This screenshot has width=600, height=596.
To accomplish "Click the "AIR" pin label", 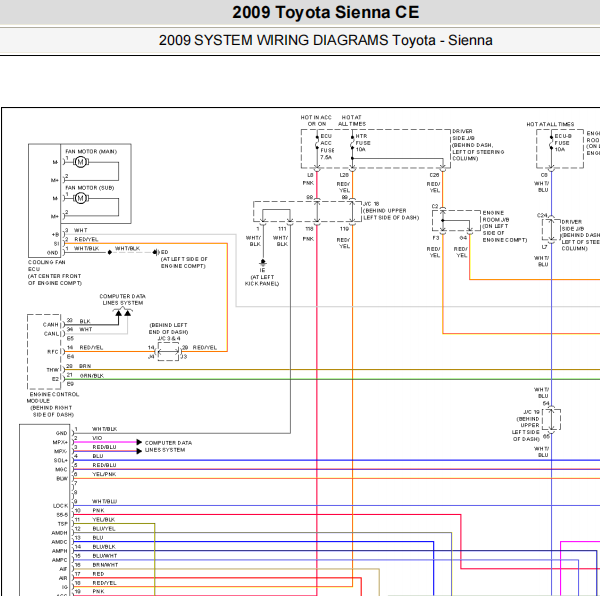I will pos(63,578).
